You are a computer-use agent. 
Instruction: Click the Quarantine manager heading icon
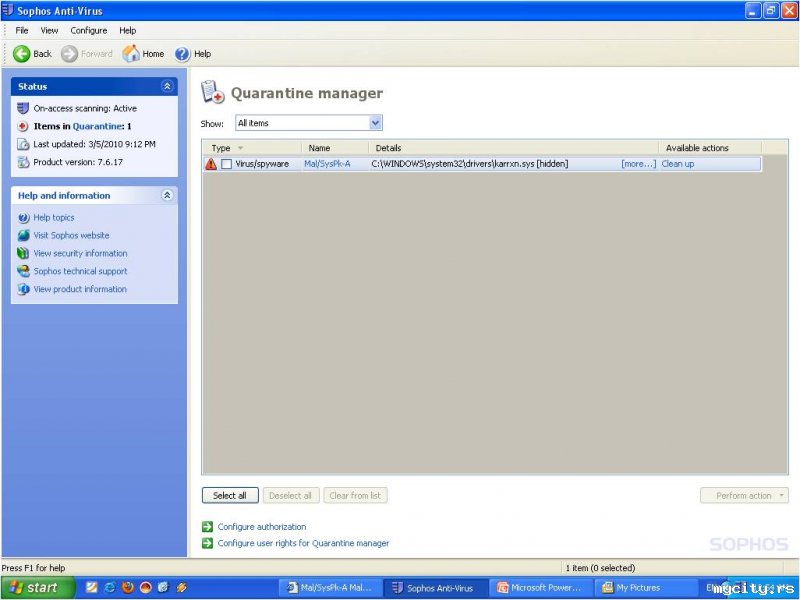point(212,92)
